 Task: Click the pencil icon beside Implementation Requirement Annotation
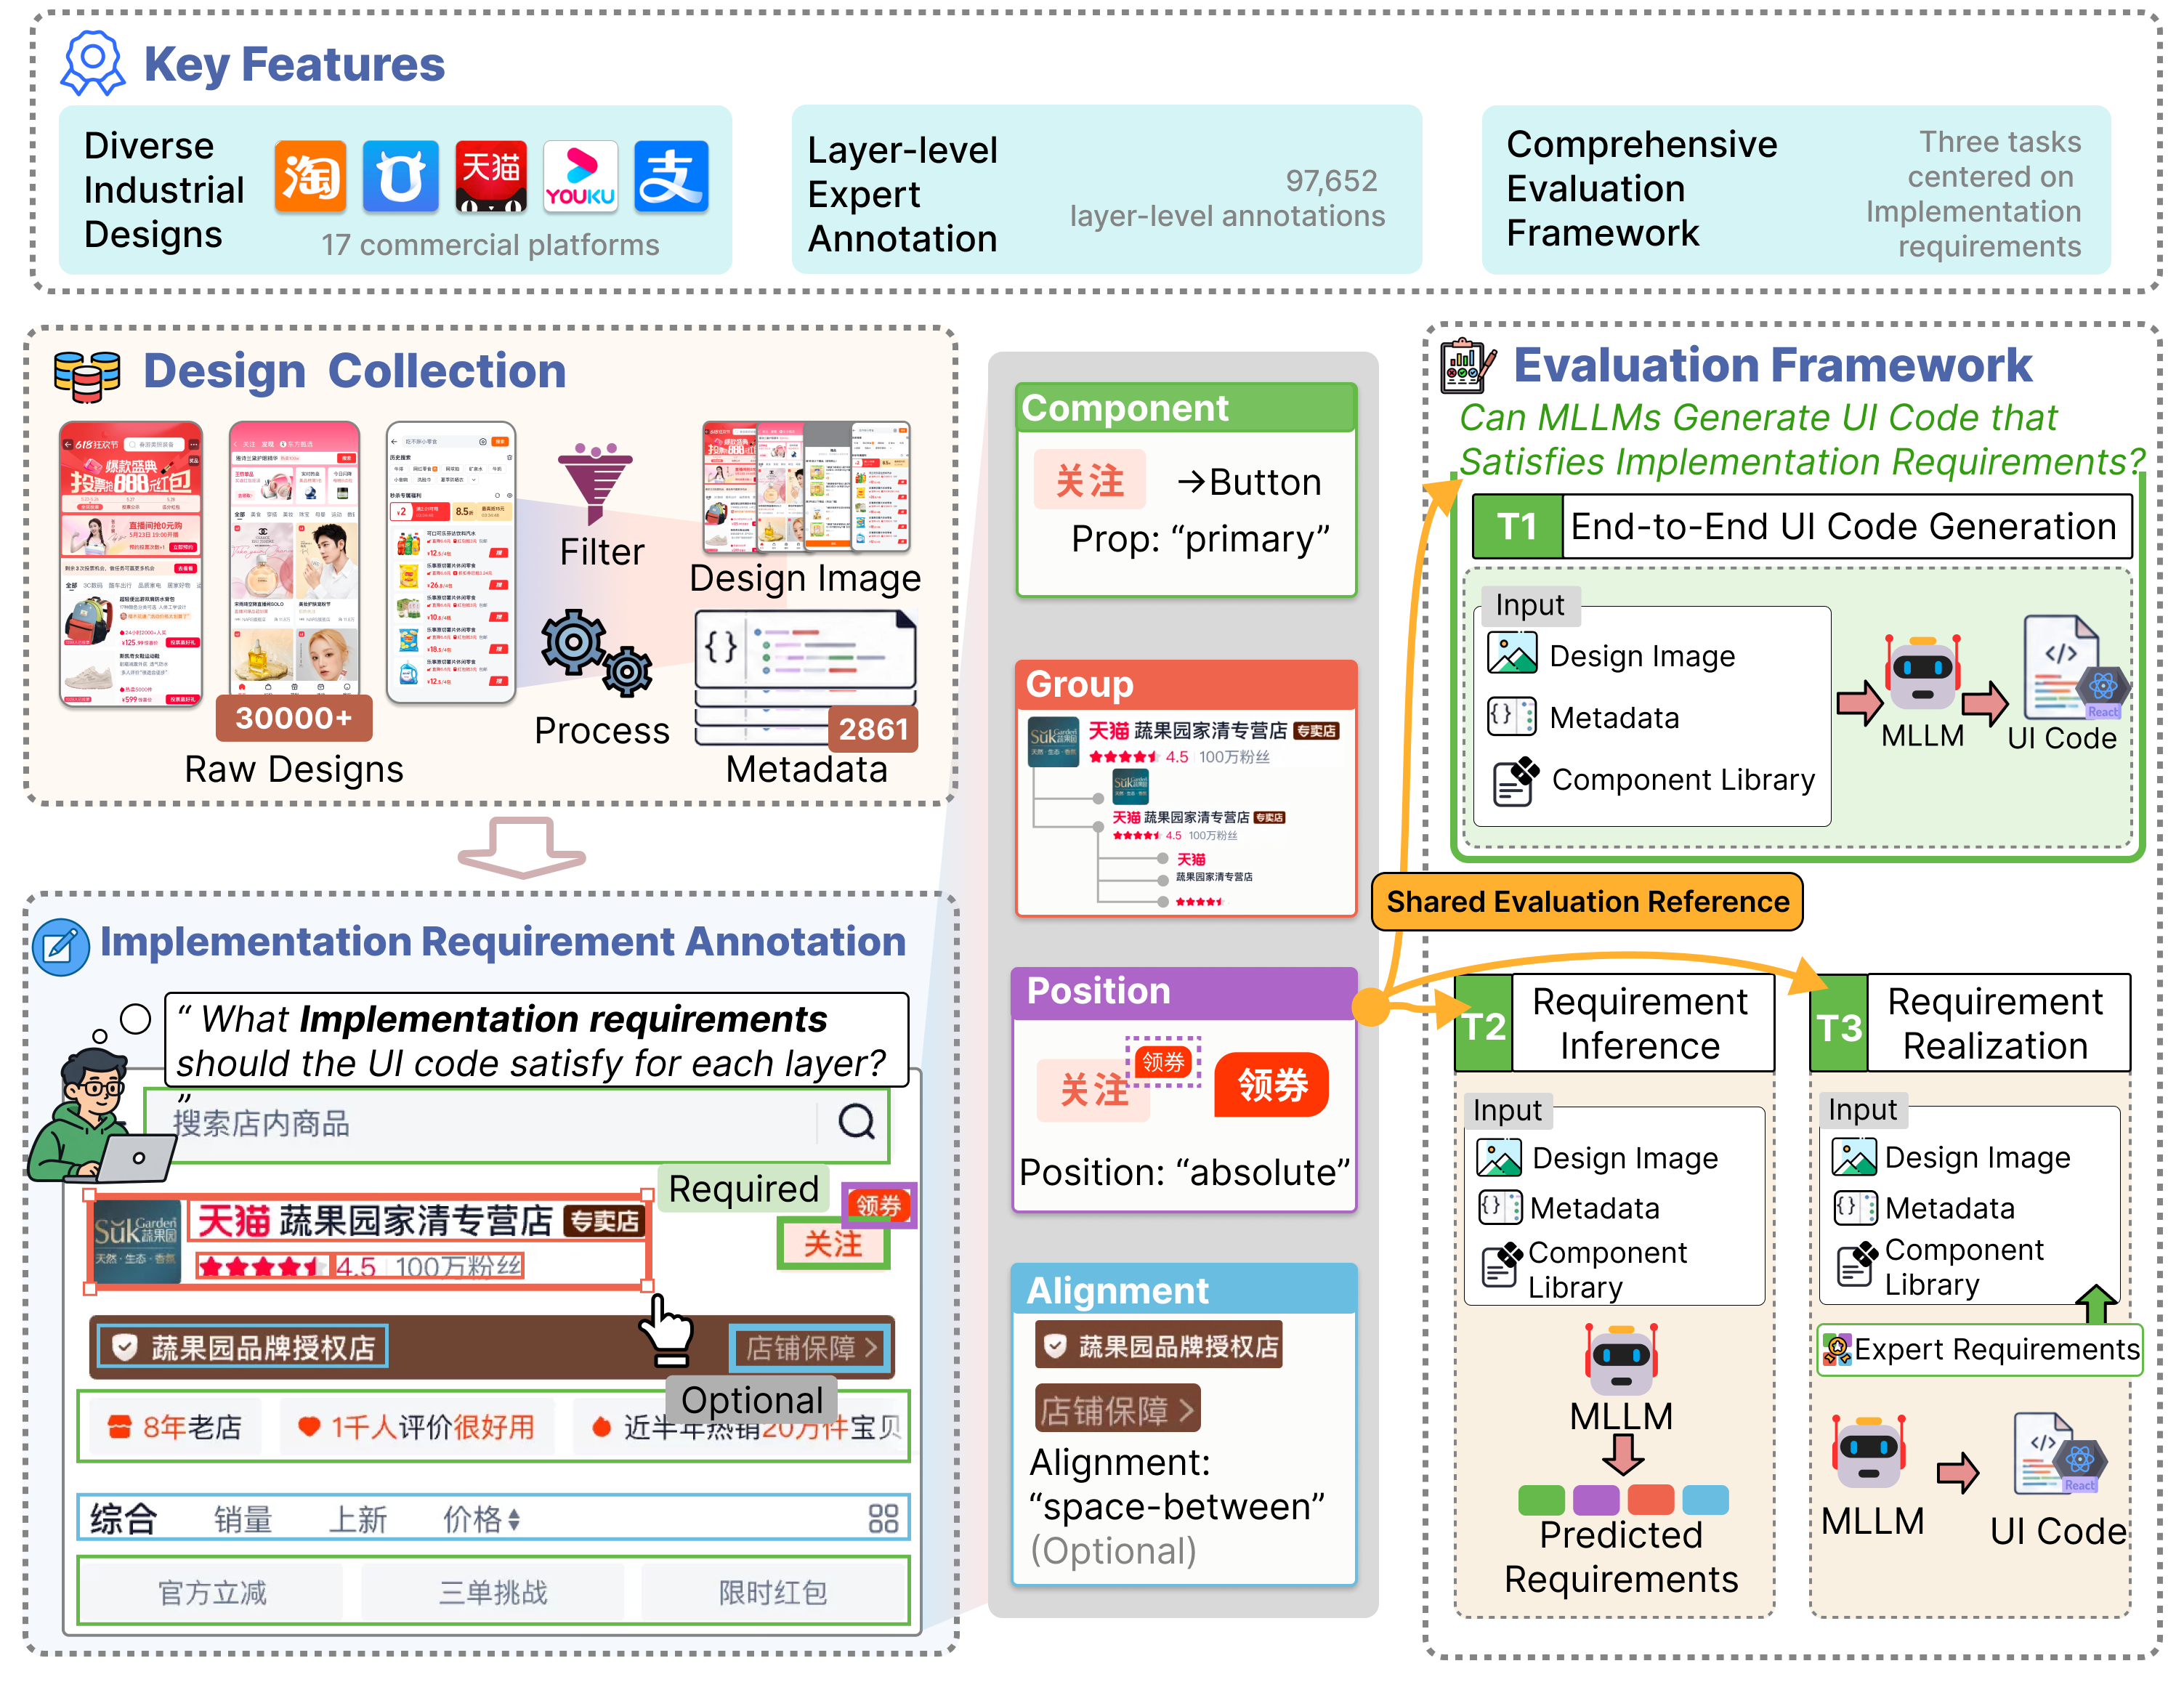tap(61, 946)
